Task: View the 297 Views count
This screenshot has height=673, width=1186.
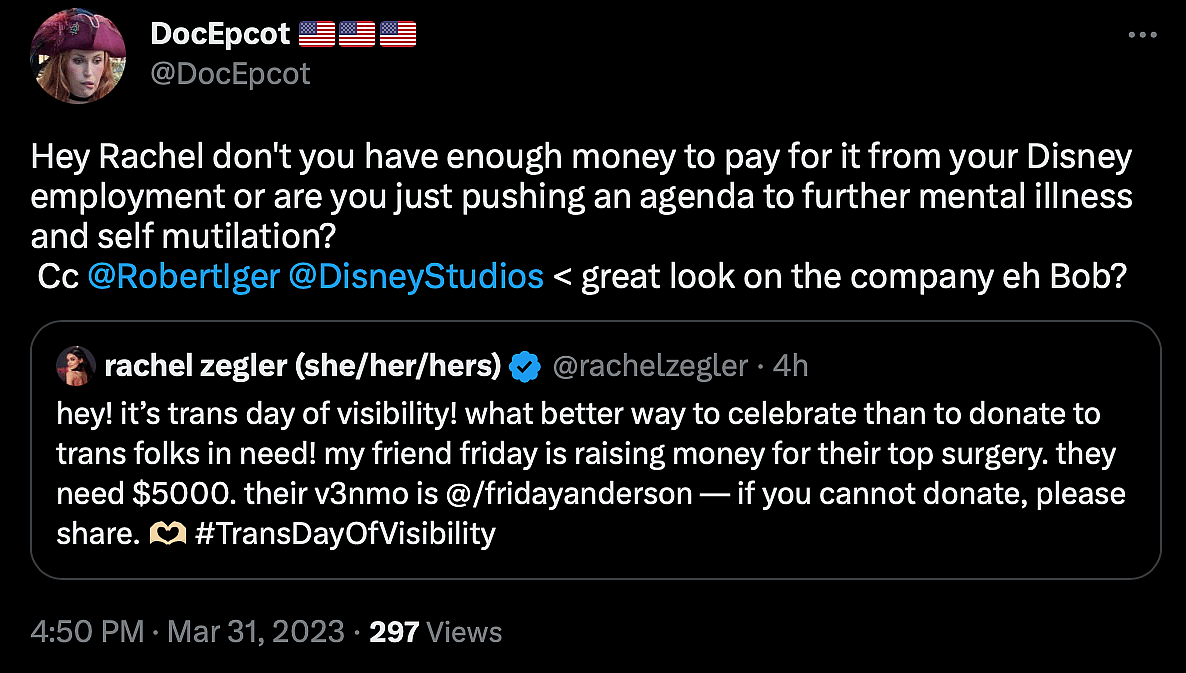Action: tap(435, 632)
